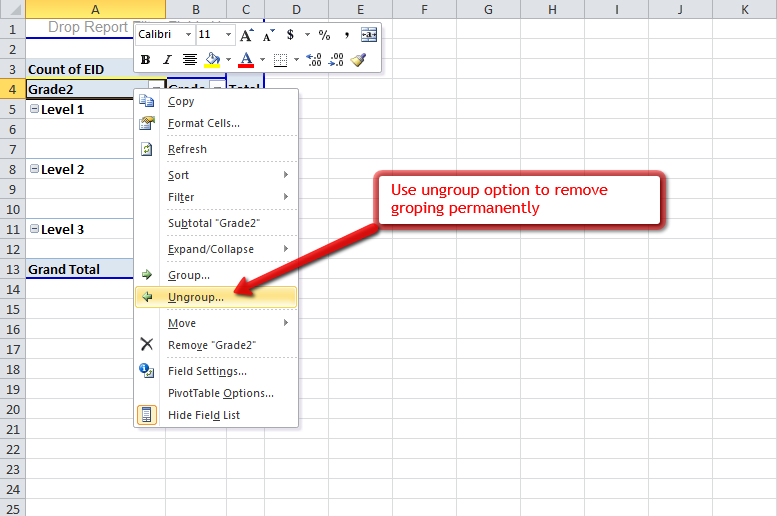Viewport: 777px width, 516px height.
Task: Apply Percent Style format
Action: click(x=324, y=35)
